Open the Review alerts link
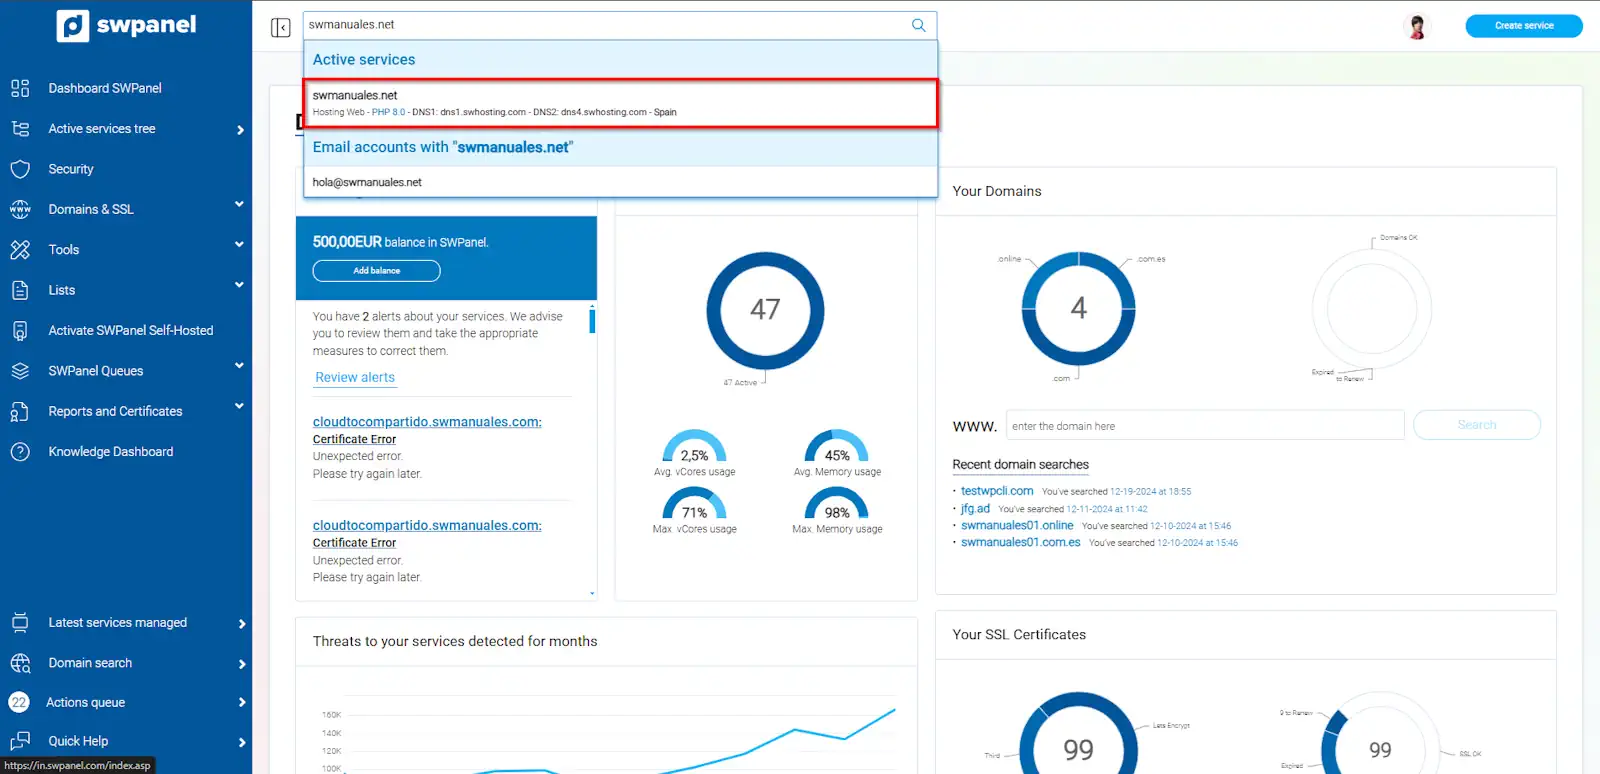1600x774 pixels. tap(355, 377)
